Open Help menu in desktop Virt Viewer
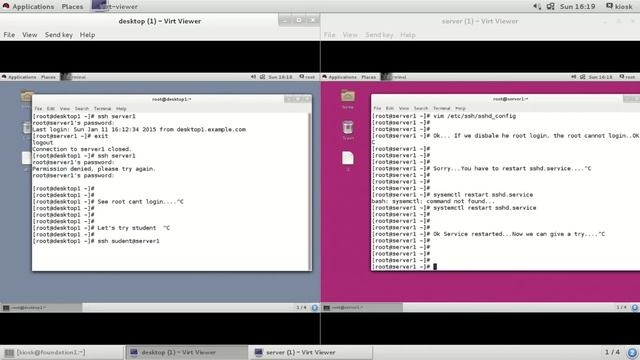640x360 pixels. coord(87,35)
